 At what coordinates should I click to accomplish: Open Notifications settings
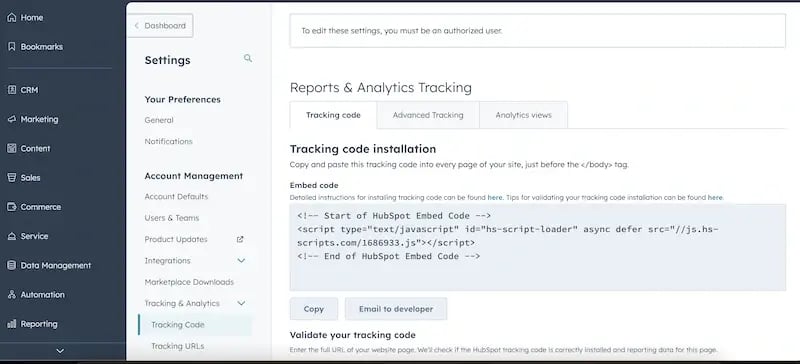pyautogui.click(x=168, y=141)
